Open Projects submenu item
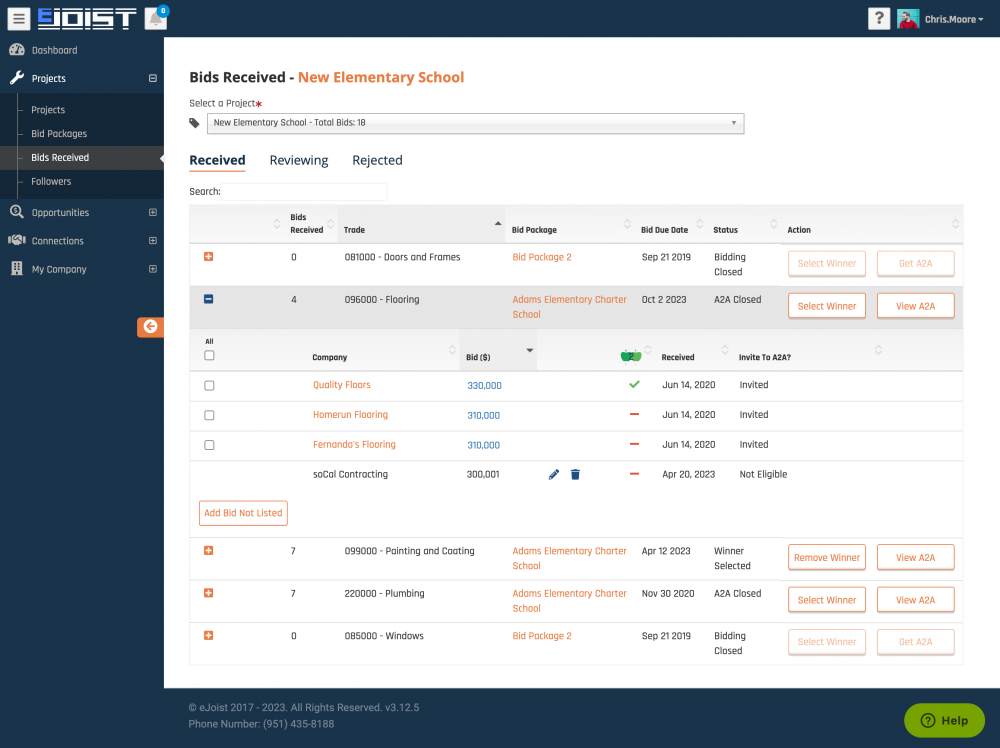Viewport: 1000px width, 748px height. 48,110
